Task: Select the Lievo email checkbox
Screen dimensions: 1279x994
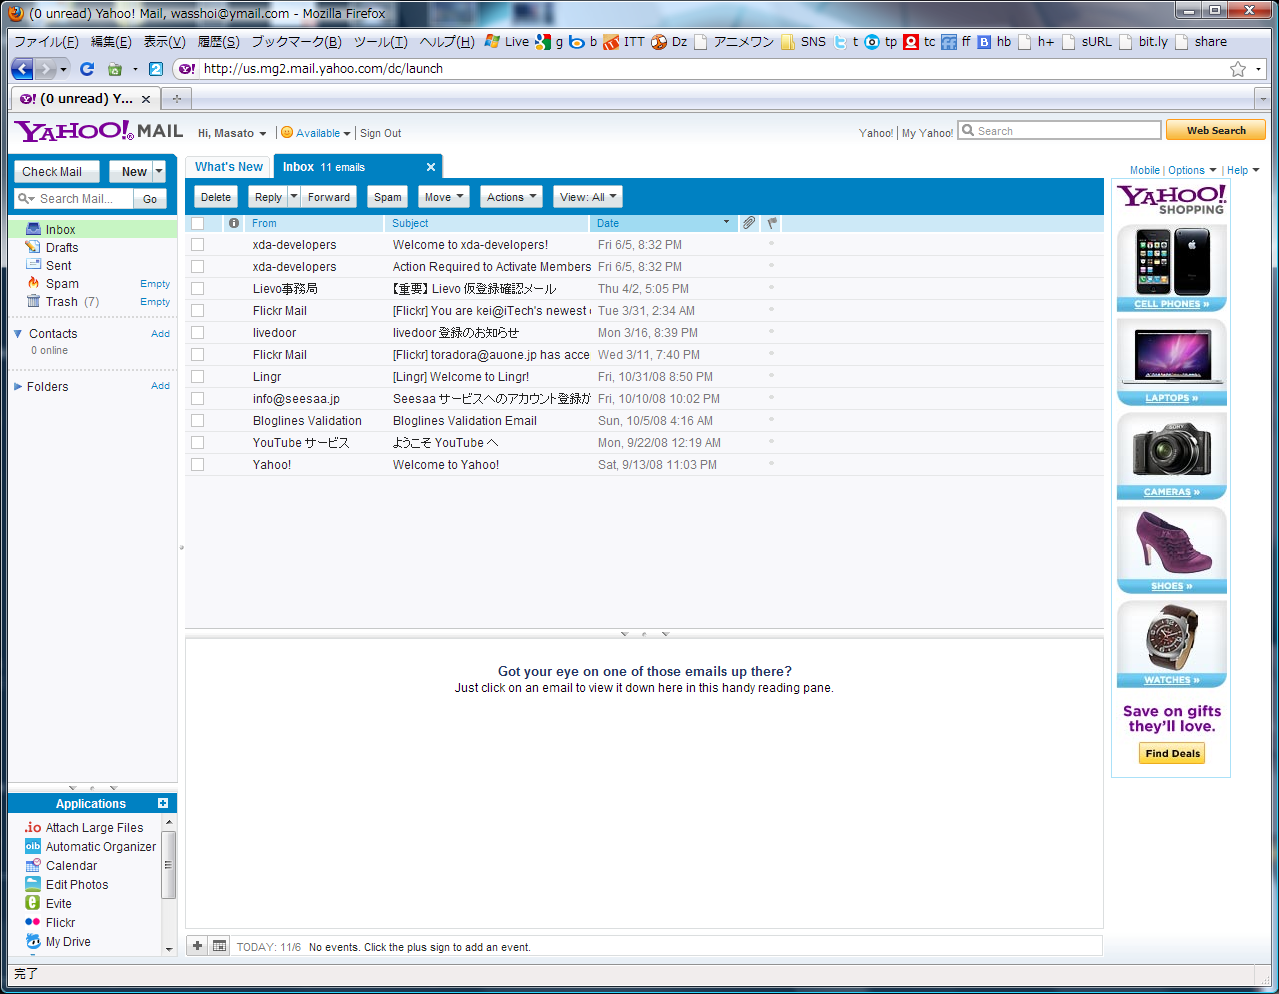Action: coord(198,289)
